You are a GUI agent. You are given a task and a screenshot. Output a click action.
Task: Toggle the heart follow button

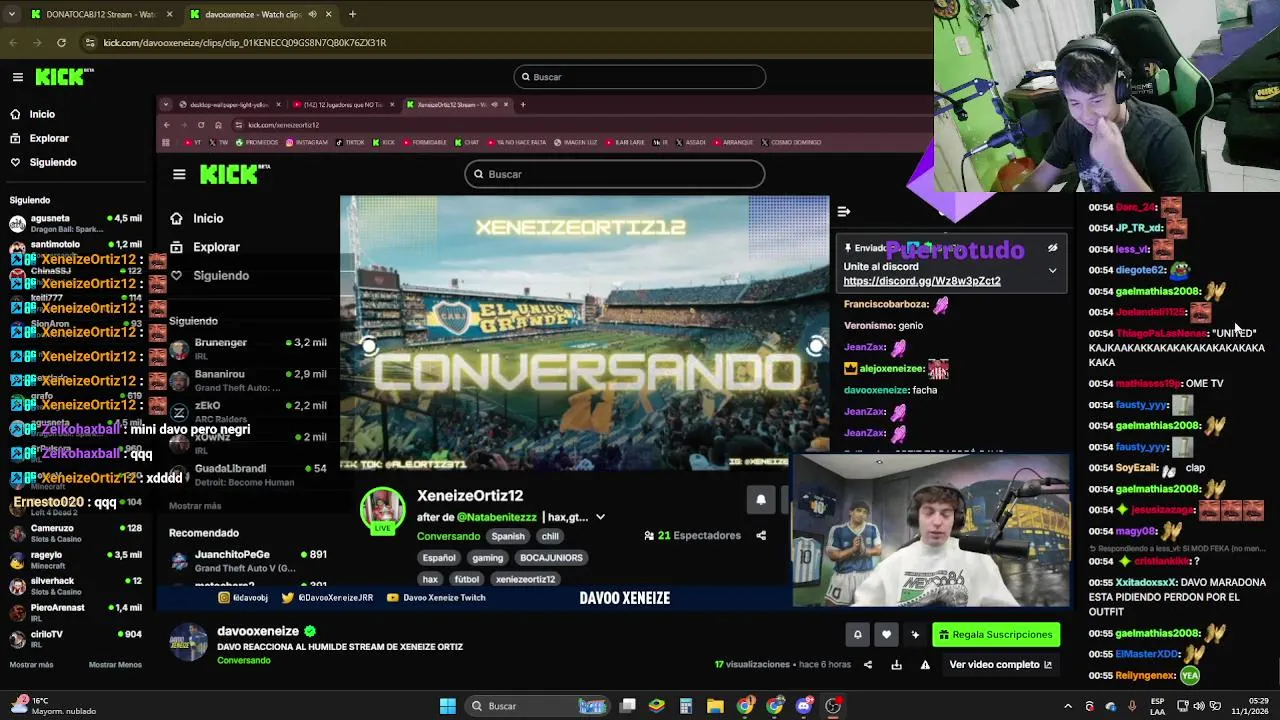click(x=886, y=635)
